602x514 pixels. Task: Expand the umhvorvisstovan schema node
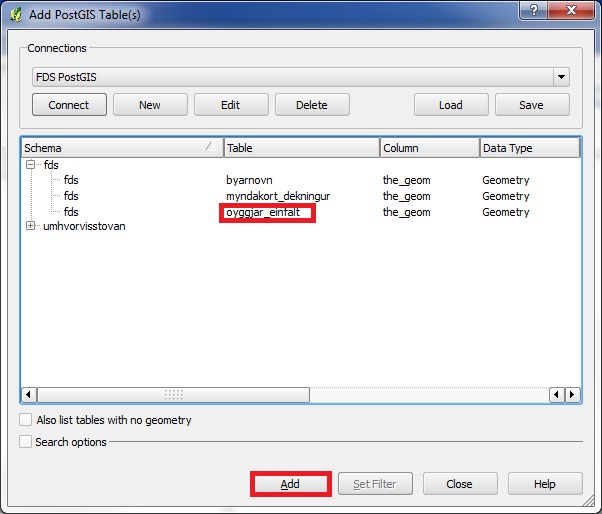pos(30,226)
